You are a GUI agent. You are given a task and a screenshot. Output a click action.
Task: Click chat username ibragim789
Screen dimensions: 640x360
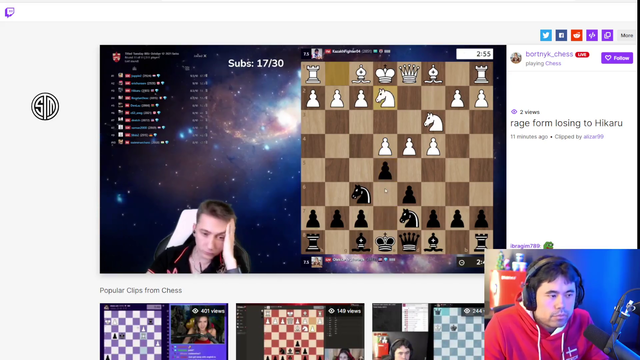point(525,246)
